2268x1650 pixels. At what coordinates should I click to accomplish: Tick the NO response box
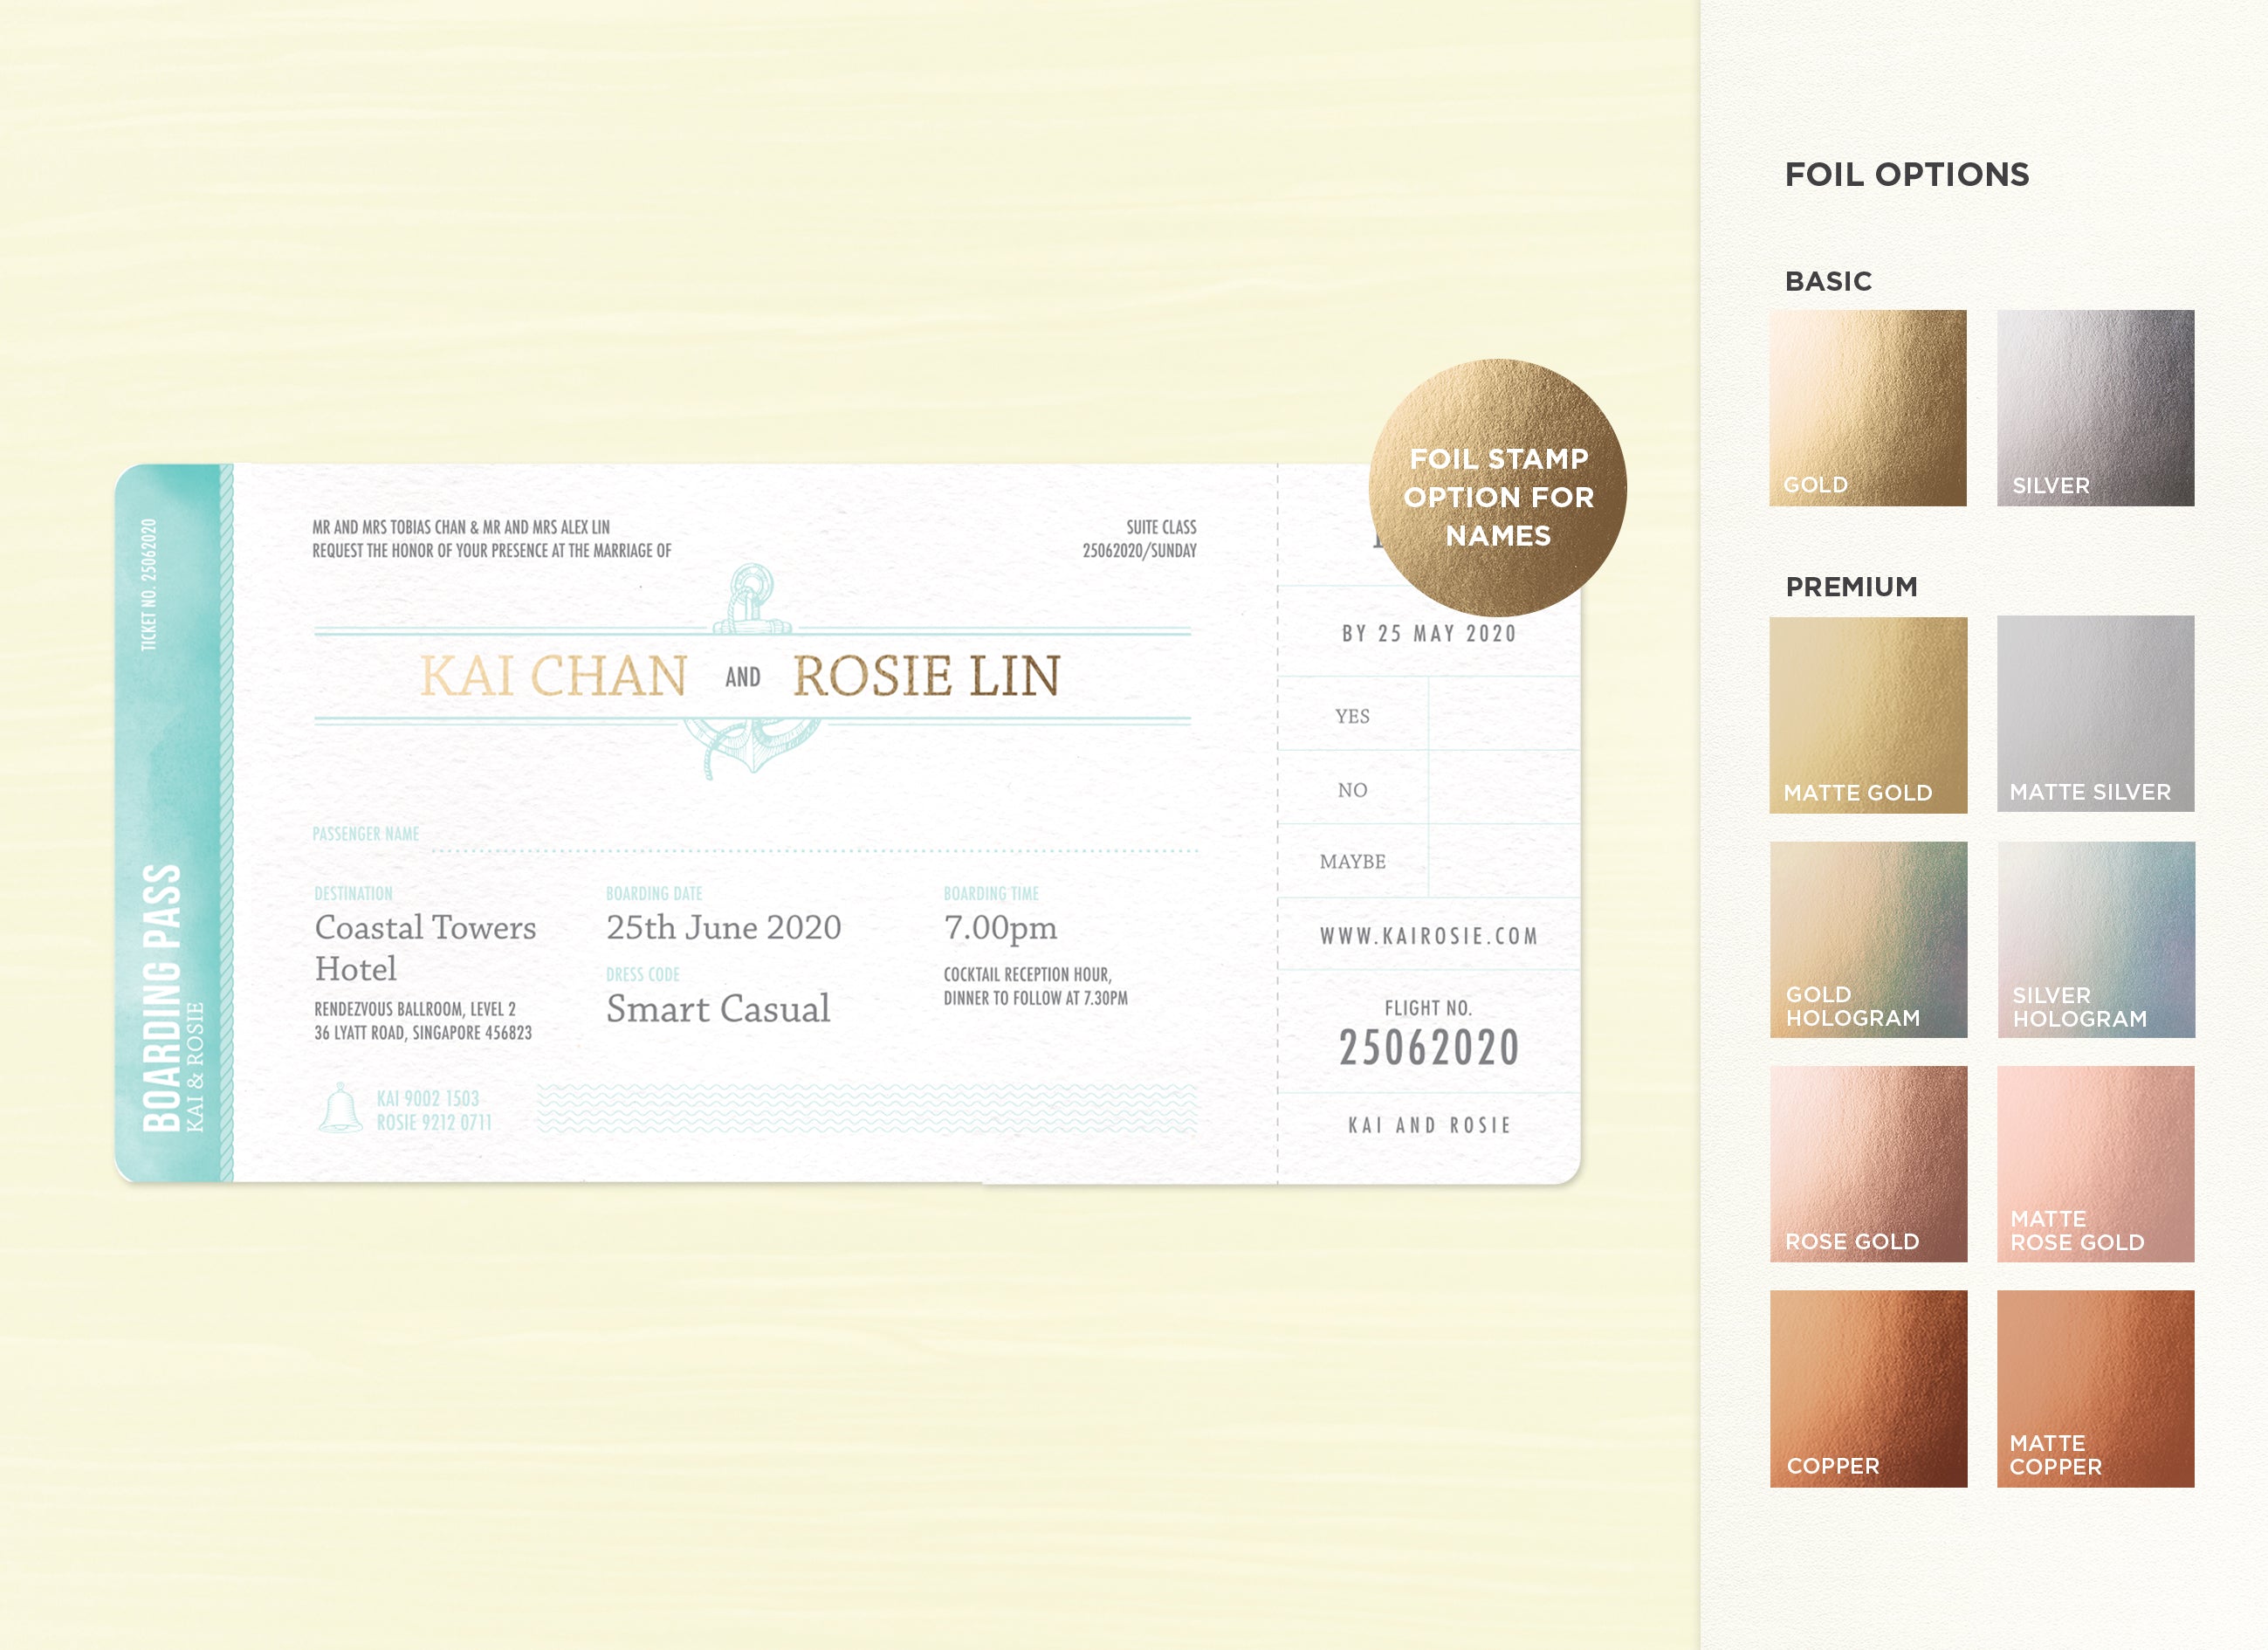[x=1503, y=788]
